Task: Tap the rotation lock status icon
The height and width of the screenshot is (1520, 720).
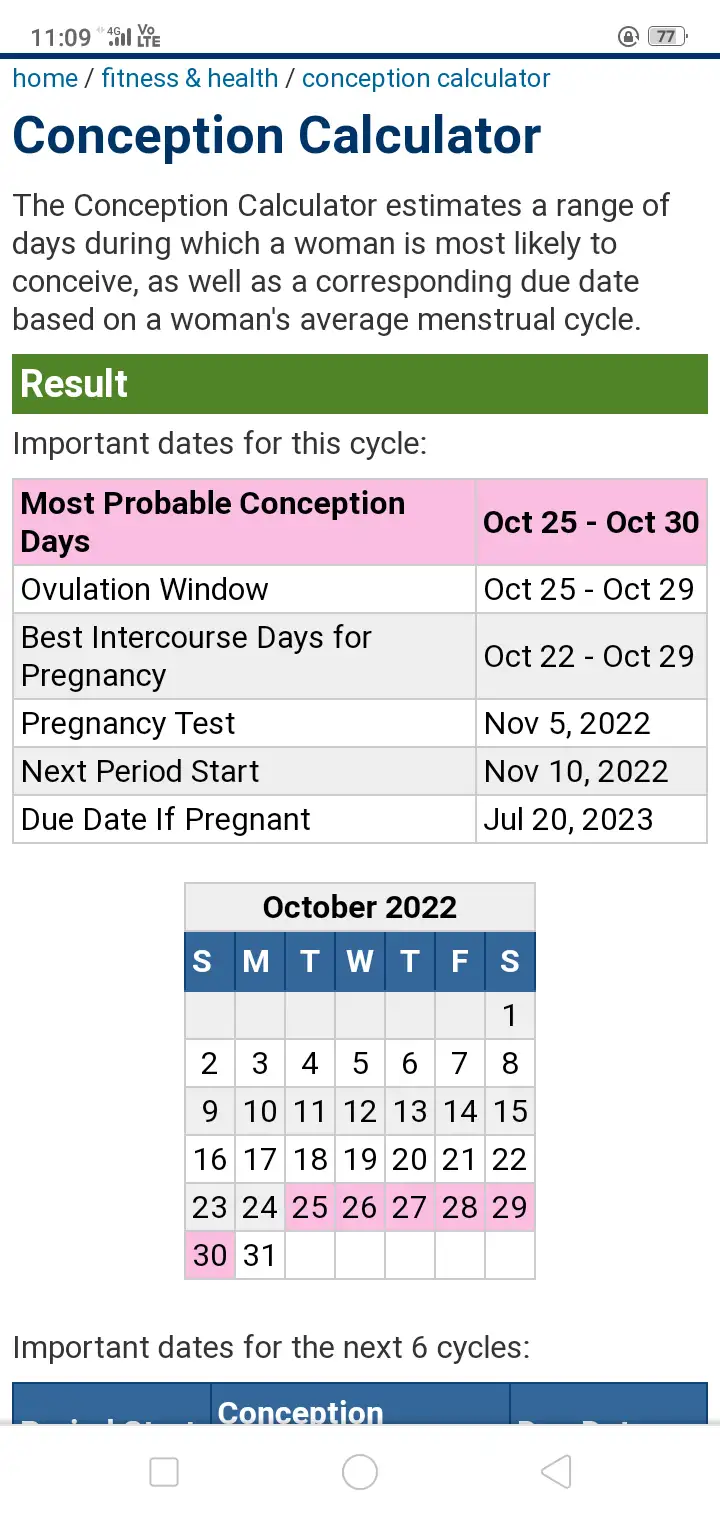Action: pyautogui.click(x=629, y=37)
